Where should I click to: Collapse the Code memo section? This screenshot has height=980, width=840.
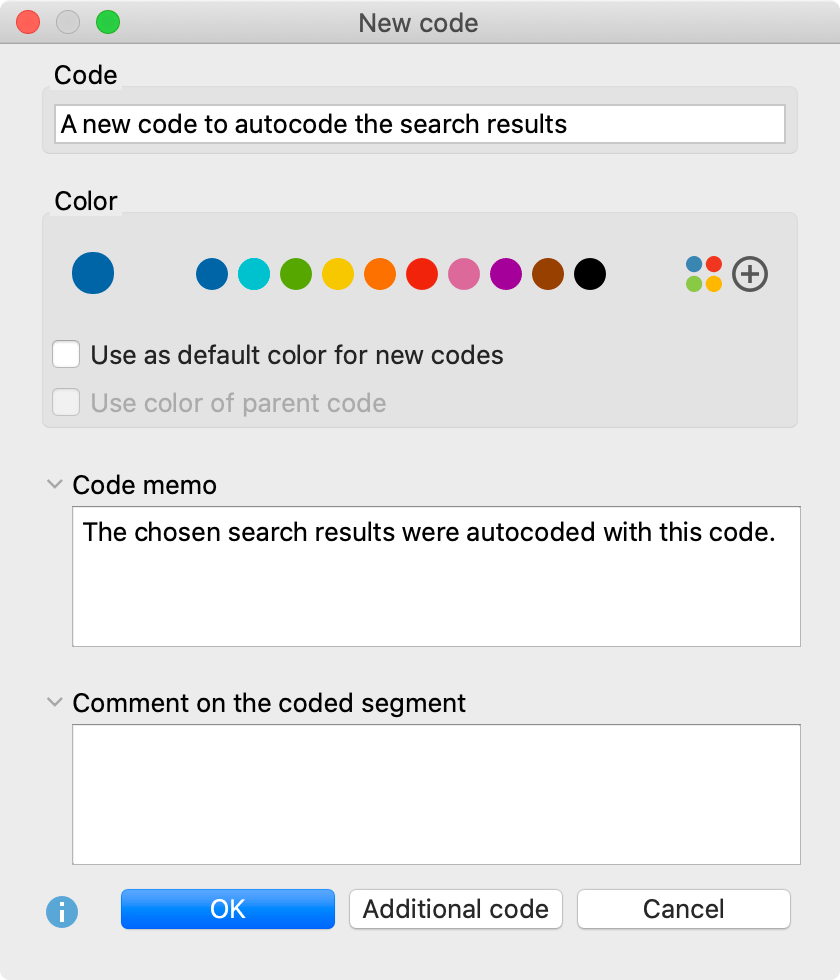pyautogui.click(x=55, y=484)
